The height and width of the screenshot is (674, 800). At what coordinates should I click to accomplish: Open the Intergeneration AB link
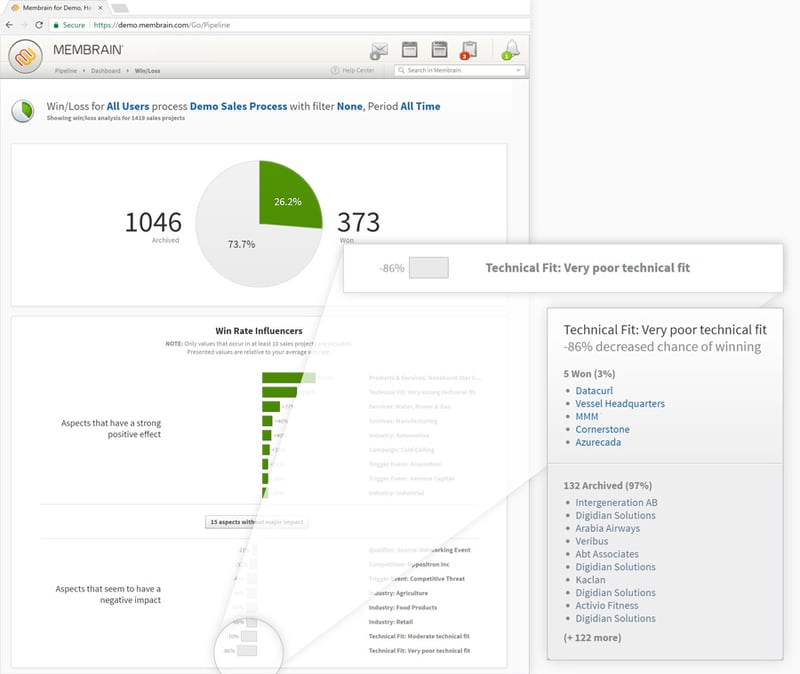pyautogui.click(x=616, y=503)
